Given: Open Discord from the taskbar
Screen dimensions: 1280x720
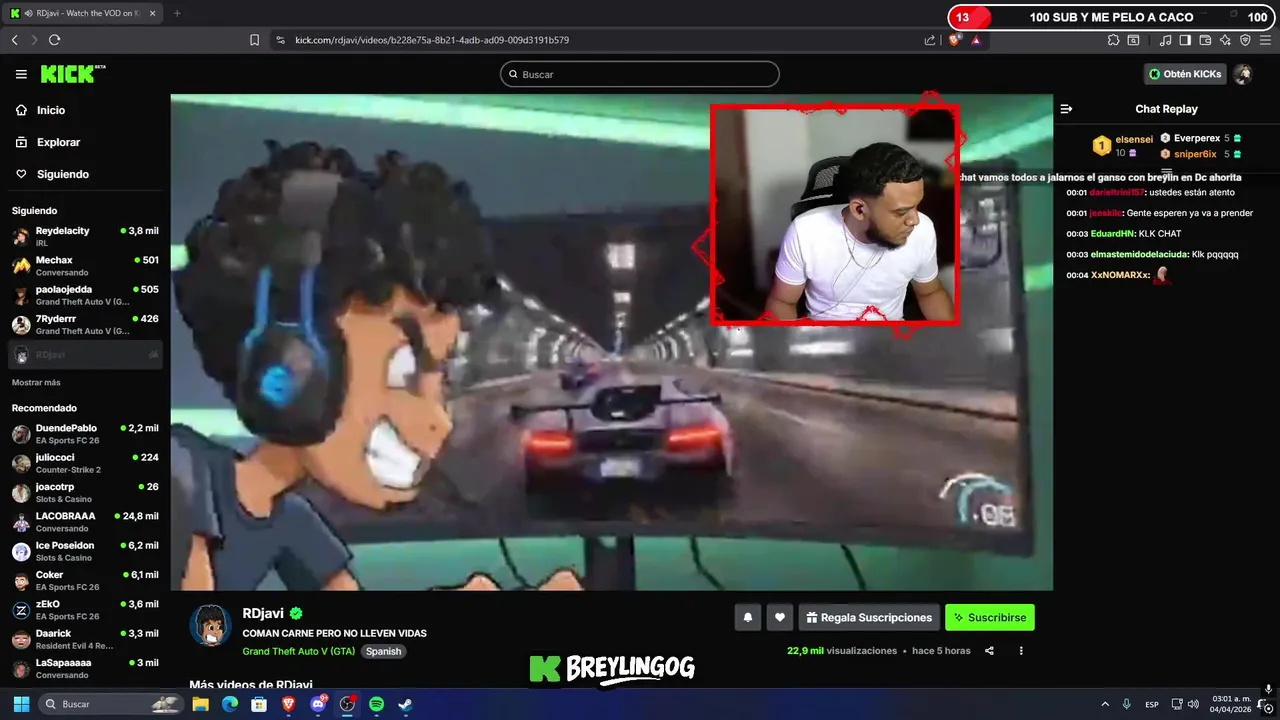Looking at the screenshot, I should (317, 704).
